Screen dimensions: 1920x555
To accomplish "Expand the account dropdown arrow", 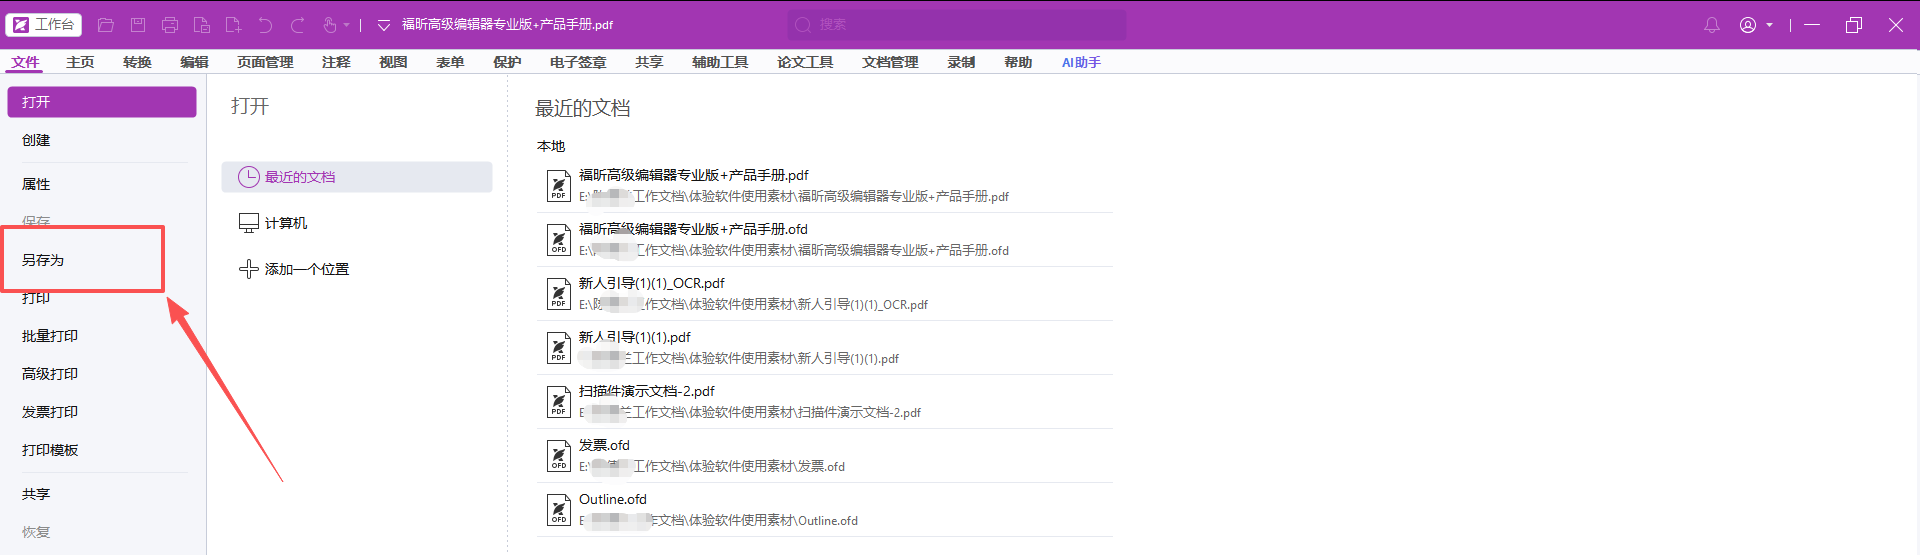I will pos(1769,25).
